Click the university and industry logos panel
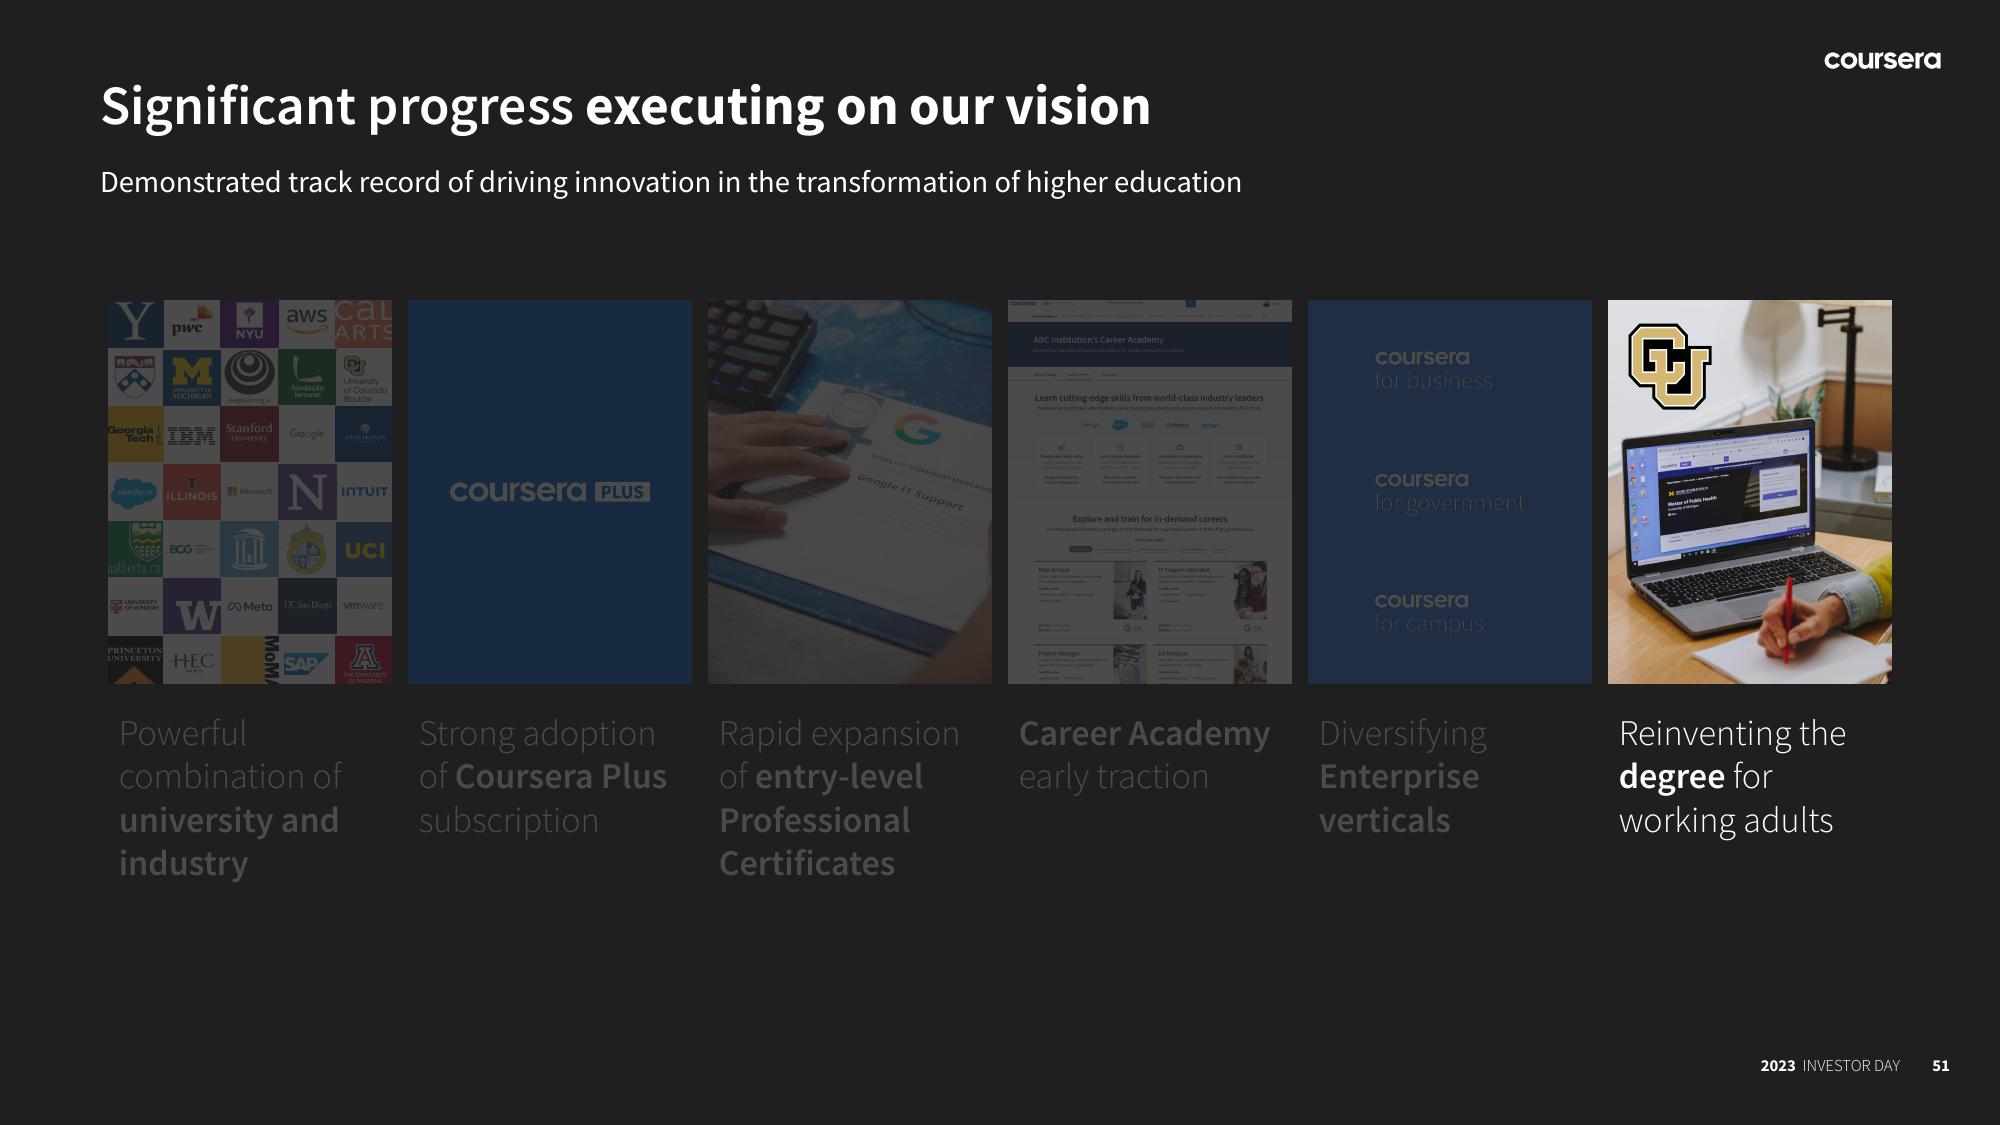This screenshot has height=1125, width=2000. tap(249, 492)
